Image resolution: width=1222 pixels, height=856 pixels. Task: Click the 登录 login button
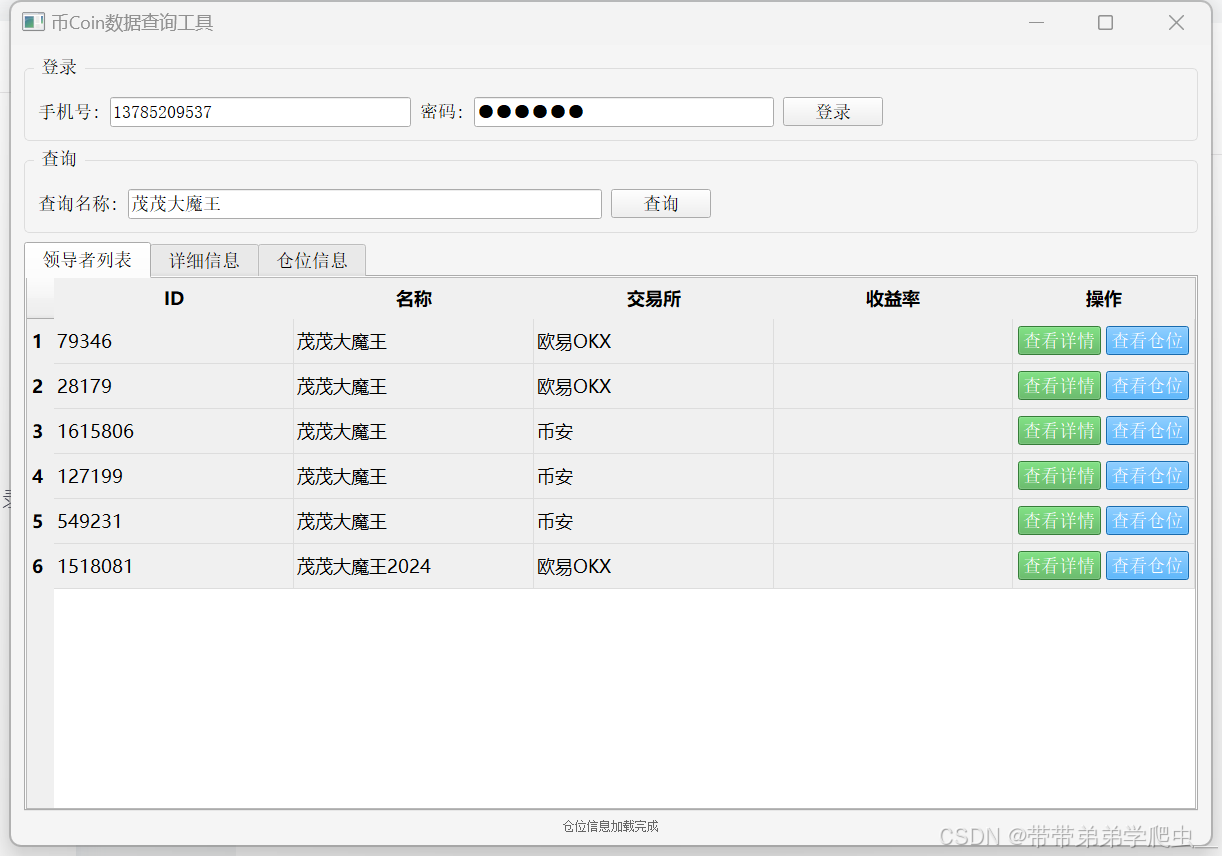point(833,112)
